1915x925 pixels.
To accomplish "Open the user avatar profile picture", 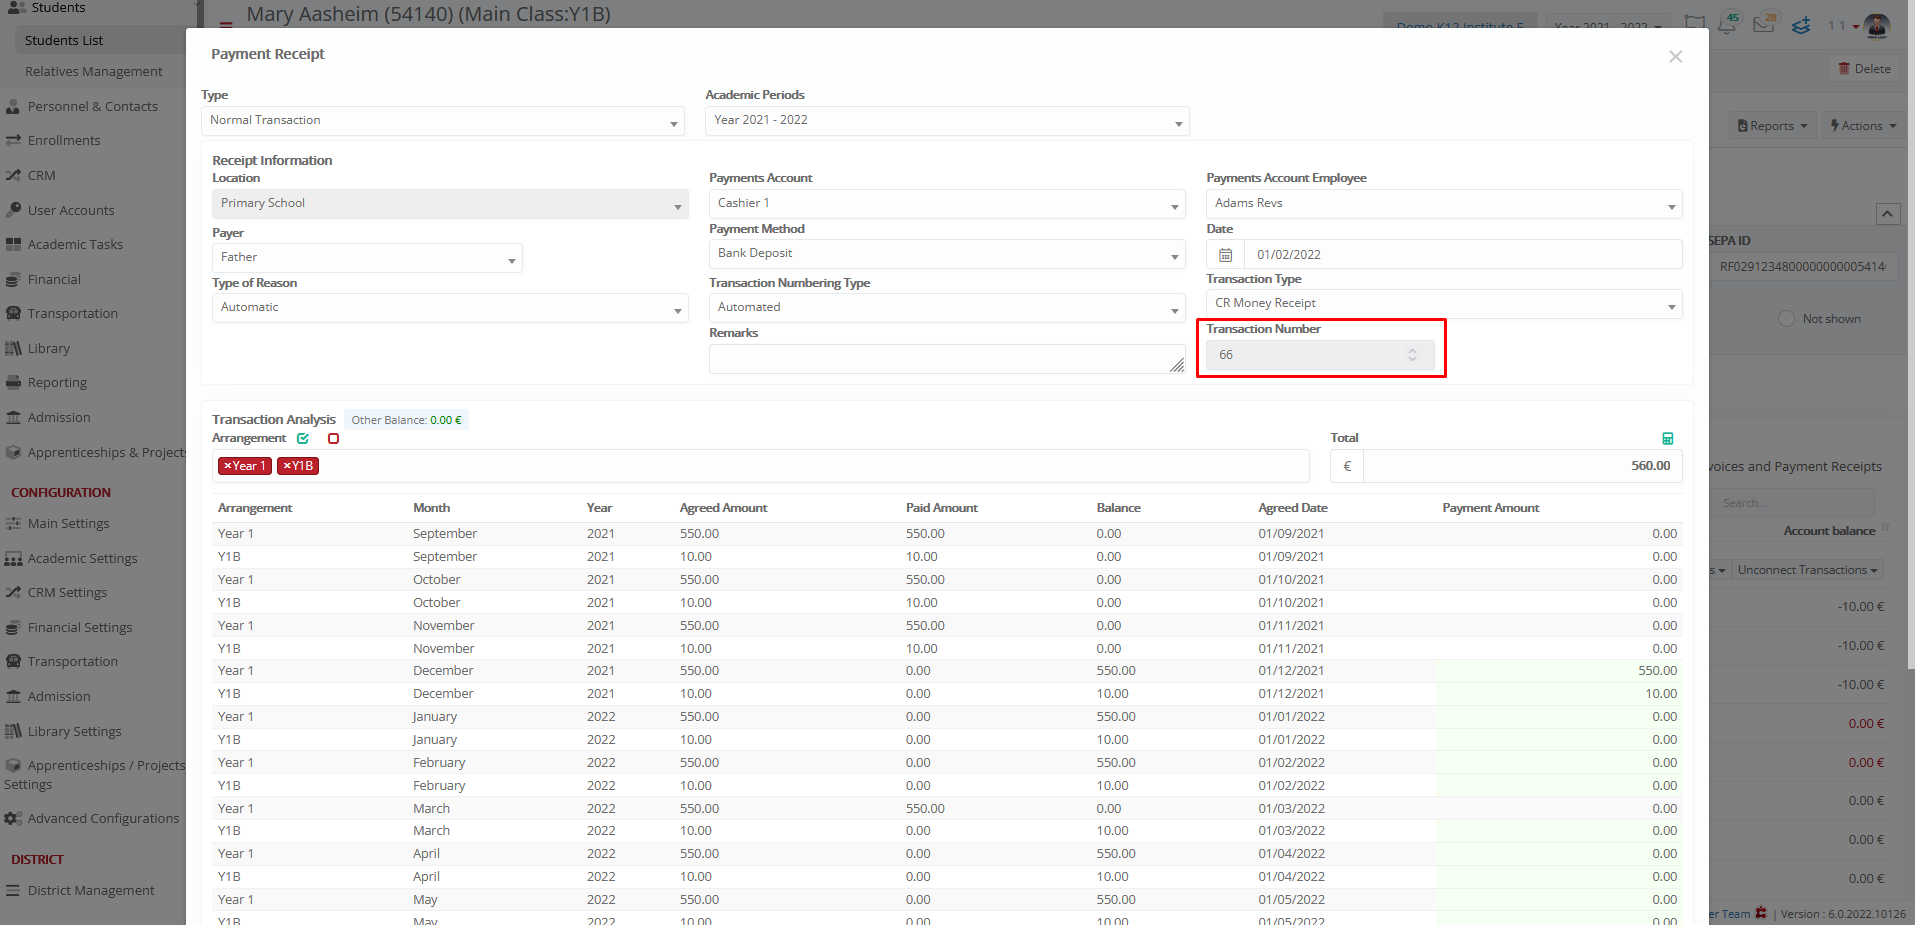I will [1877, 25].
